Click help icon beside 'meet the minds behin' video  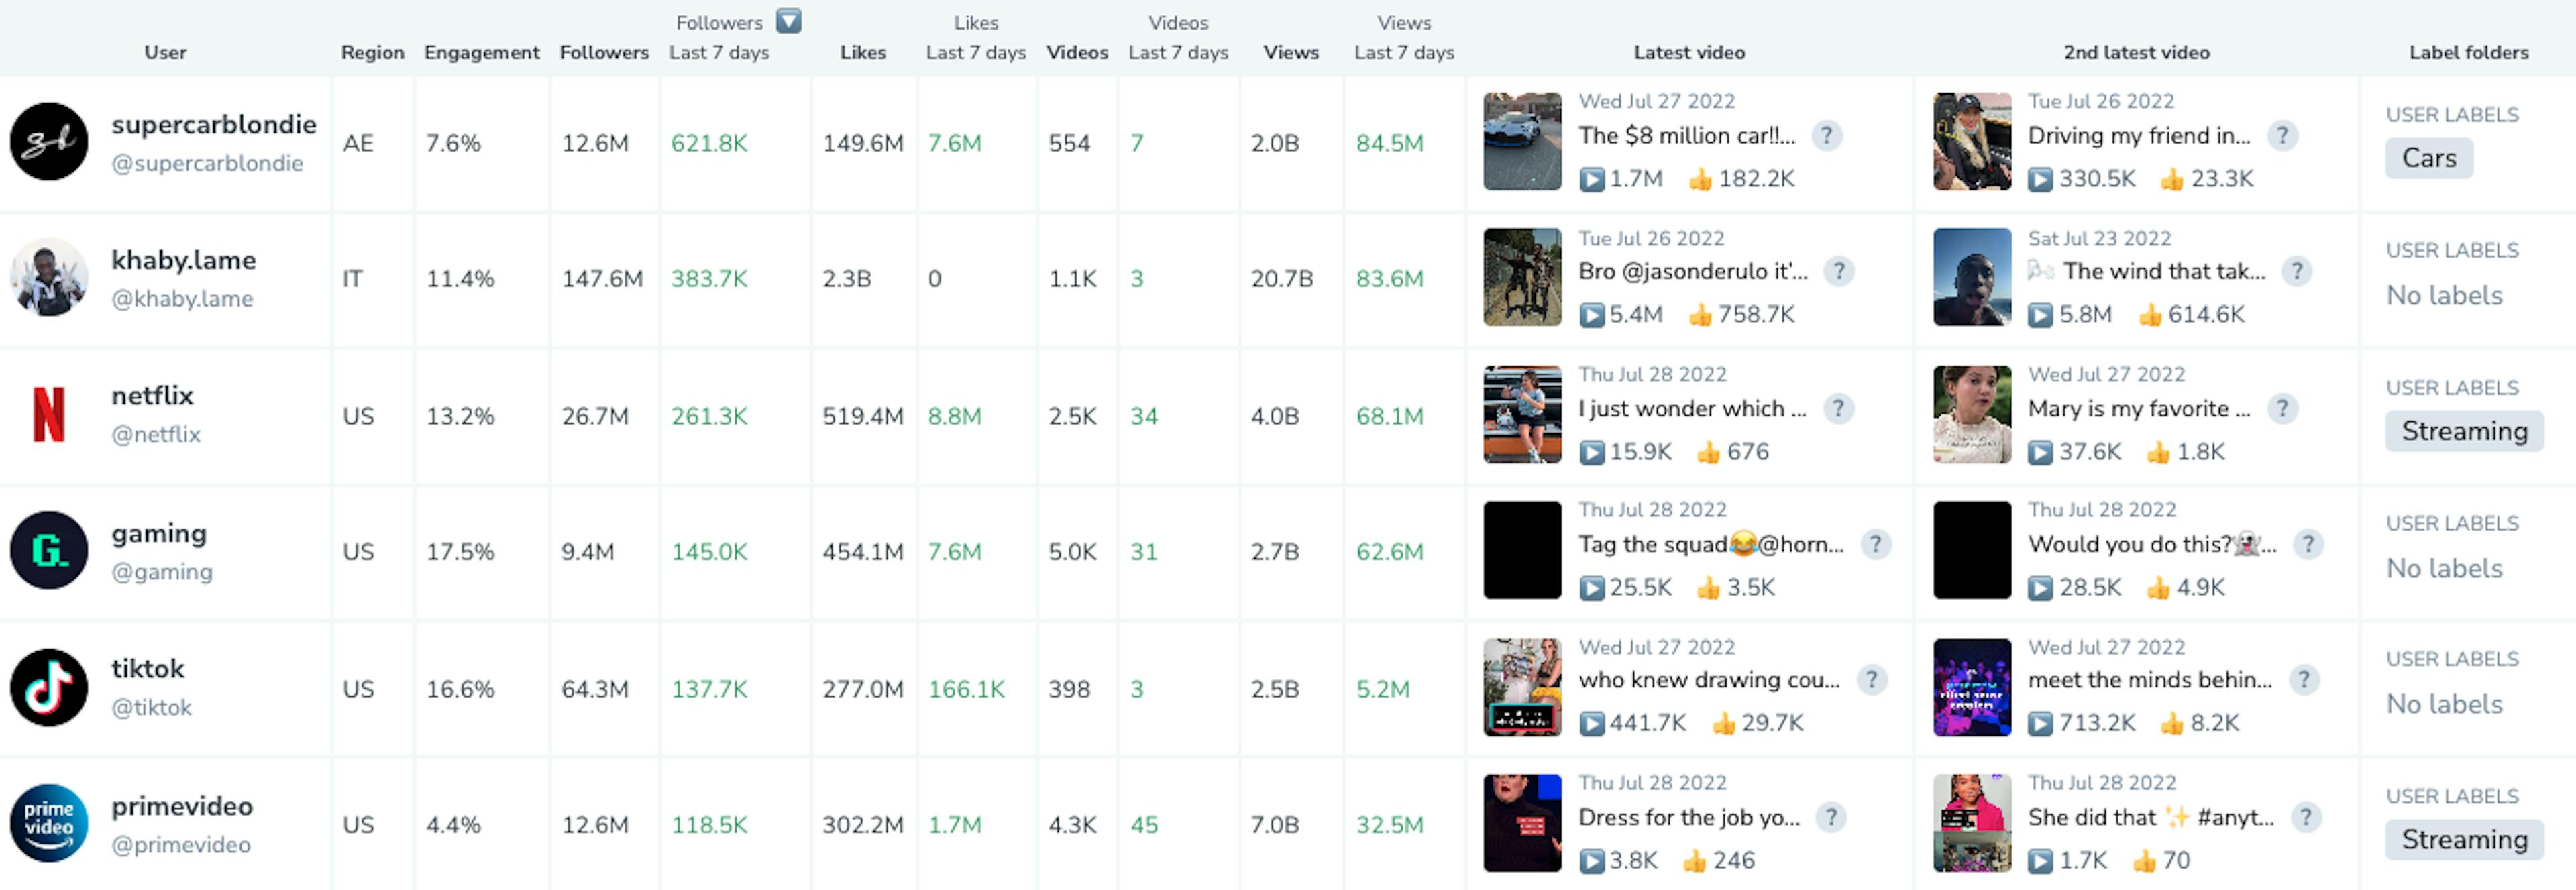pyautogui.click(x=2304, y=680)
